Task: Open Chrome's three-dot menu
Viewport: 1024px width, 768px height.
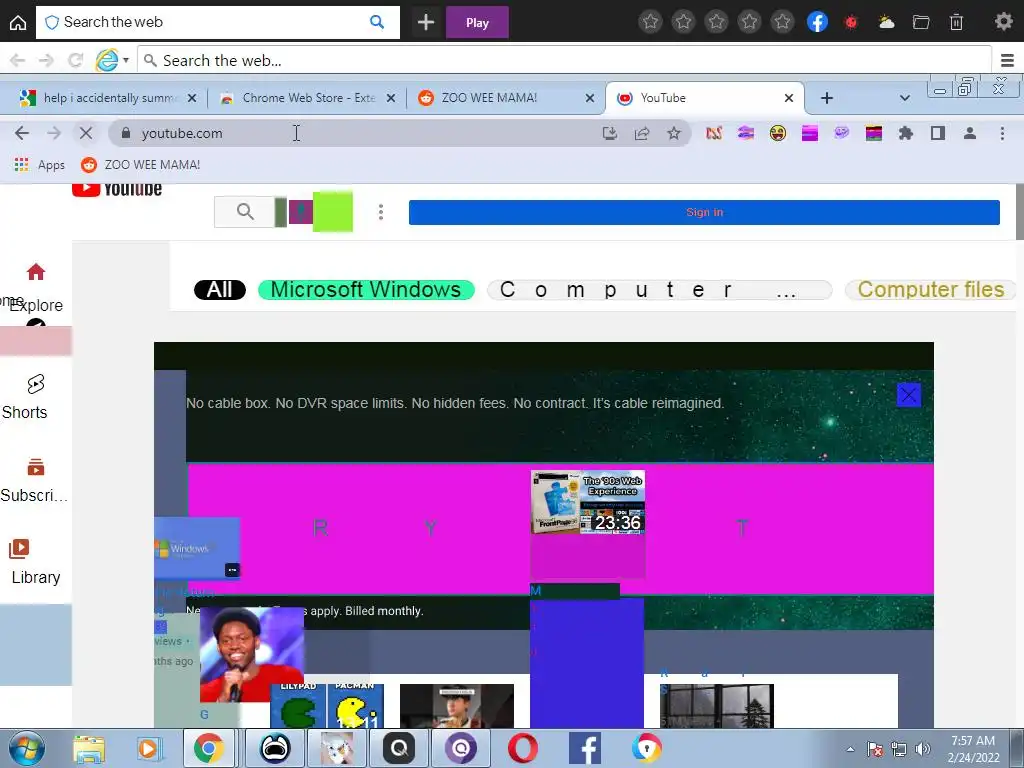Action: point(1002,133)
